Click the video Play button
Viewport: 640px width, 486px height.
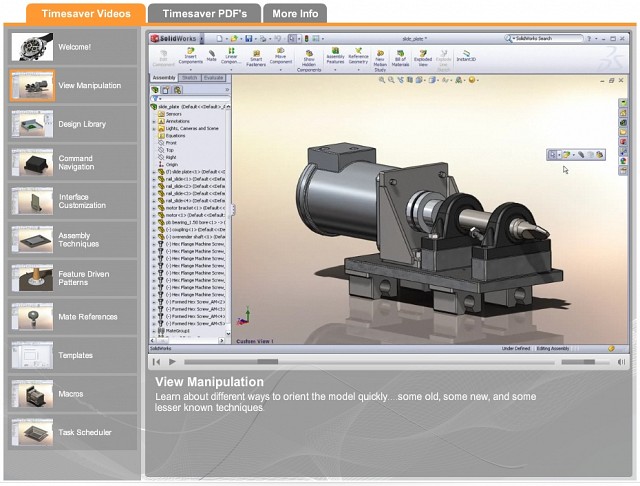tap(172, 362)
